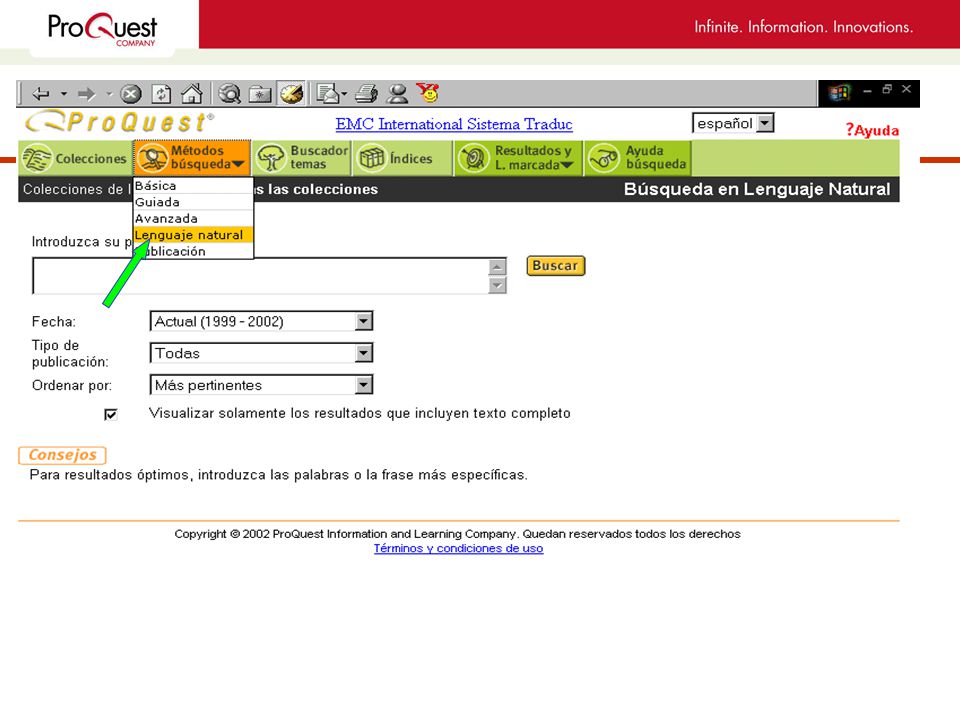Open the Métodos búsqueda menu tab

(192, 158)
